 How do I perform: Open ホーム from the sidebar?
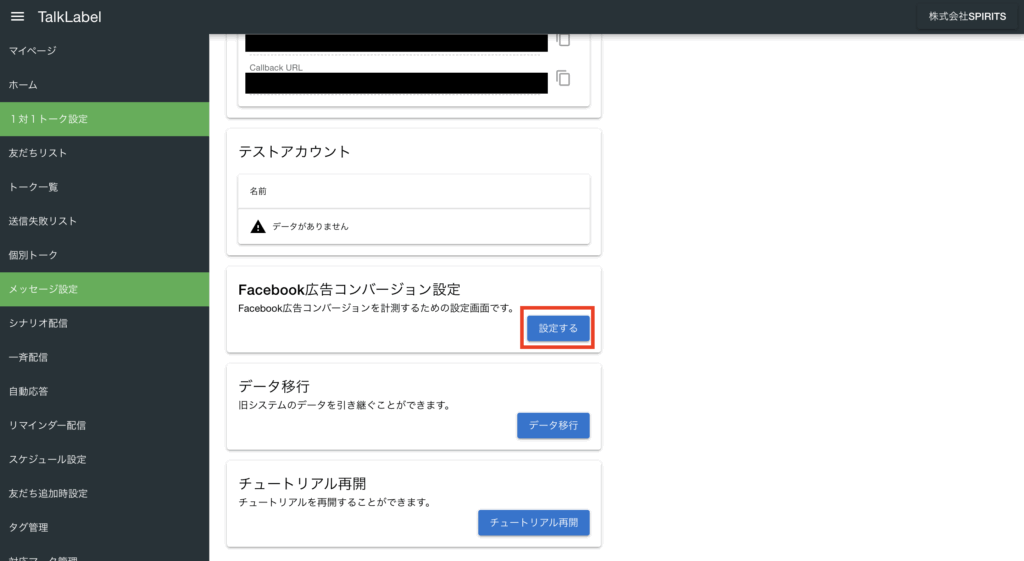(23, 85)
